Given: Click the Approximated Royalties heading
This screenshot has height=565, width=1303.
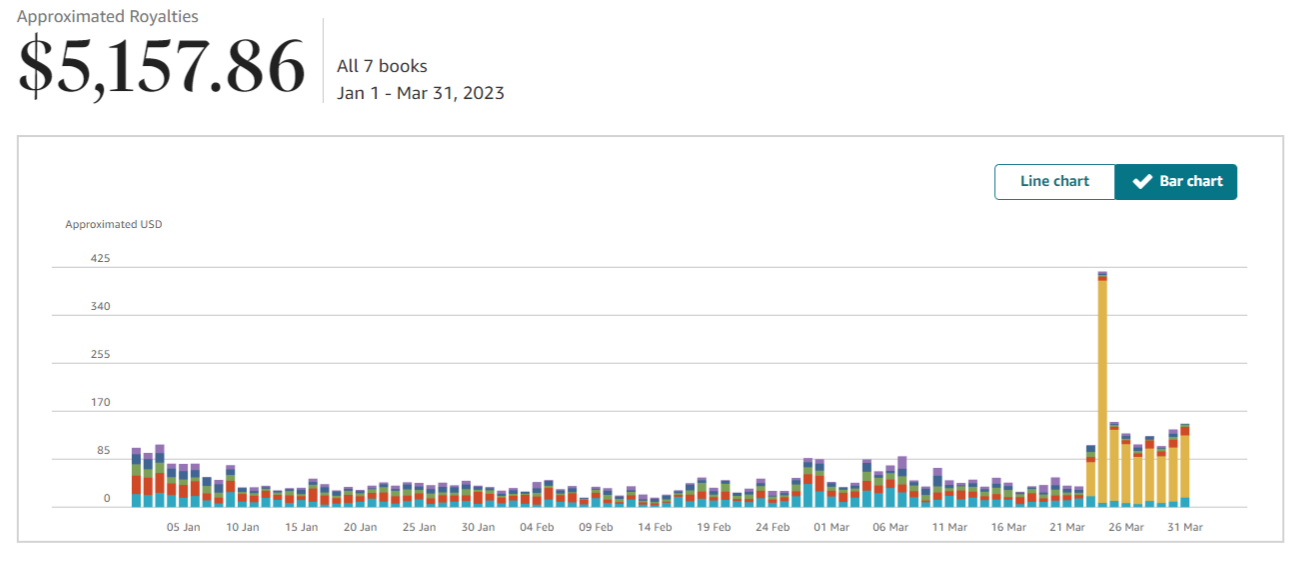Looking at the screenshot, I should [108, 16].
